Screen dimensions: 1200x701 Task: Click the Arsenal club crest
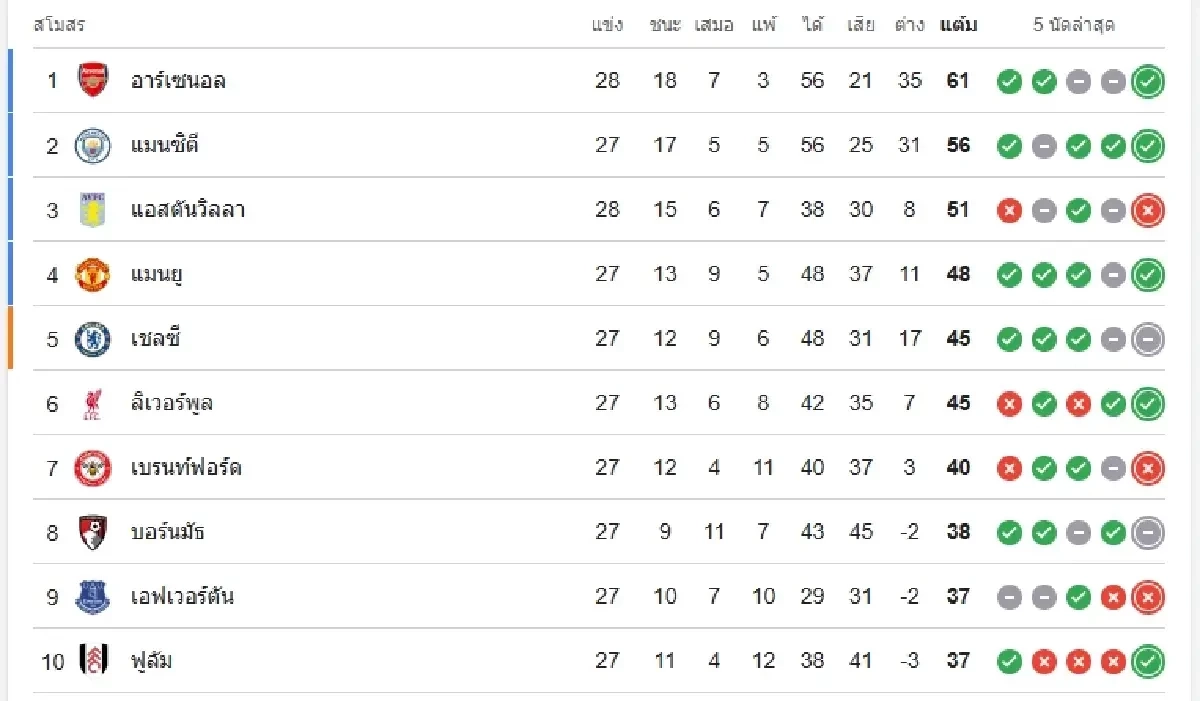(x=93, y=80)
